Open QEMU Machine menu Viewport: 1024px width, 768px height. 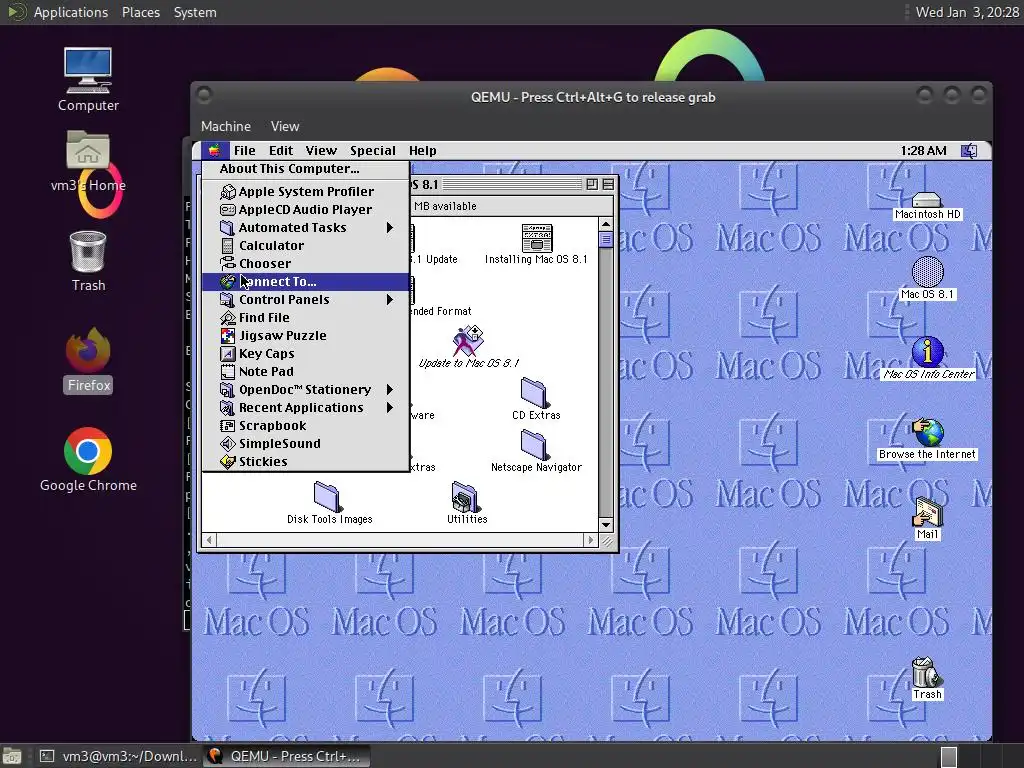[226, 127]
